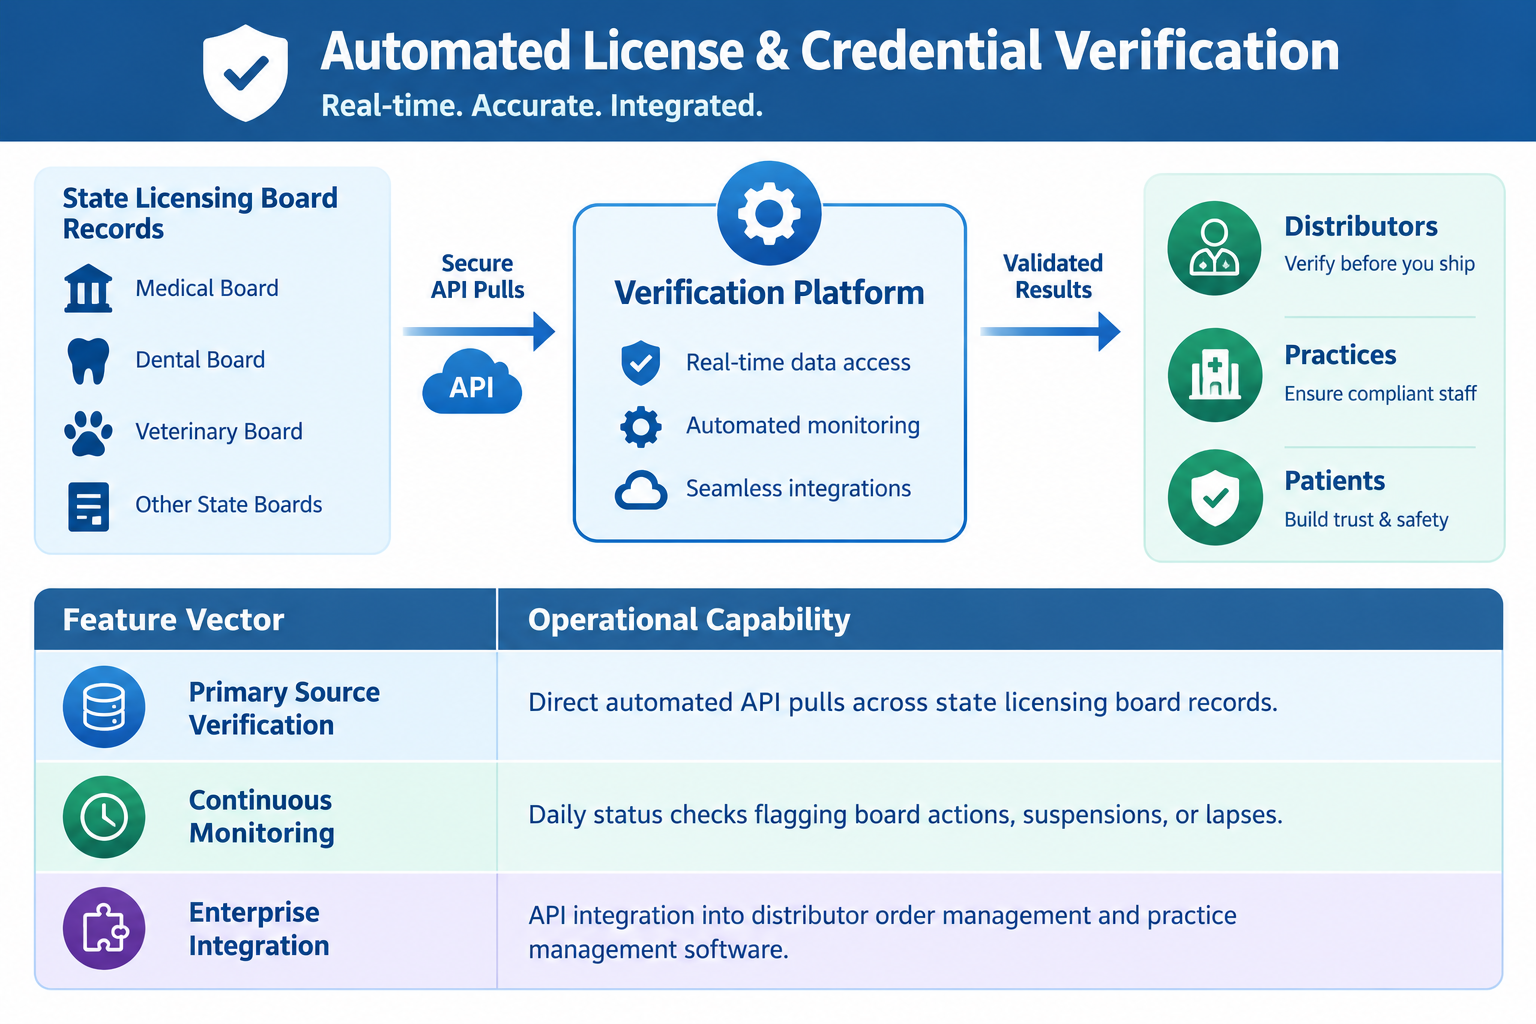The width and height of the screenshot is (1536, 1024).
Task: Click the 'Medical Board' label
Action: pos(207,288)
